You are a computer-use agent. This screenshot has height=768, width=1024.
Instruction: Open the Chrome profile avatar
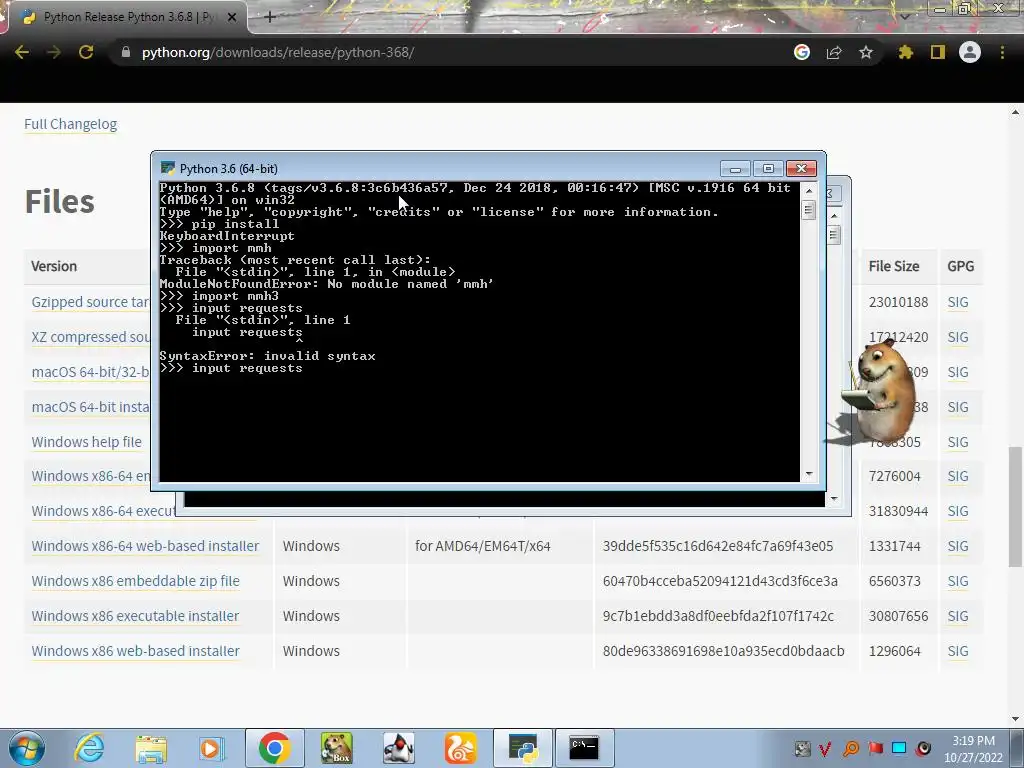coord(970,52)
